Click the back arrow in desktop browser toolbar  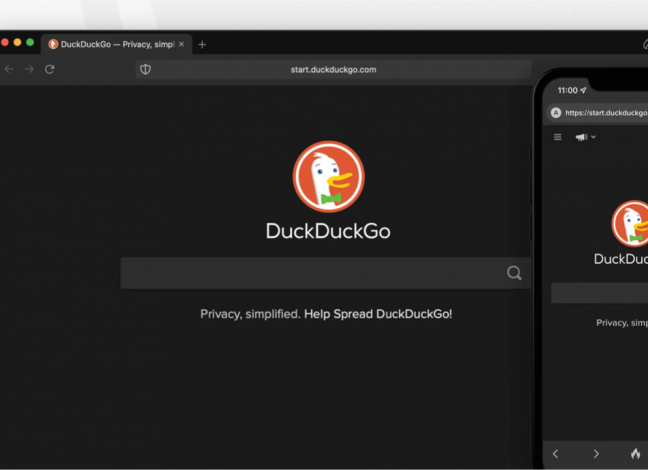click(x=9, y=69)
